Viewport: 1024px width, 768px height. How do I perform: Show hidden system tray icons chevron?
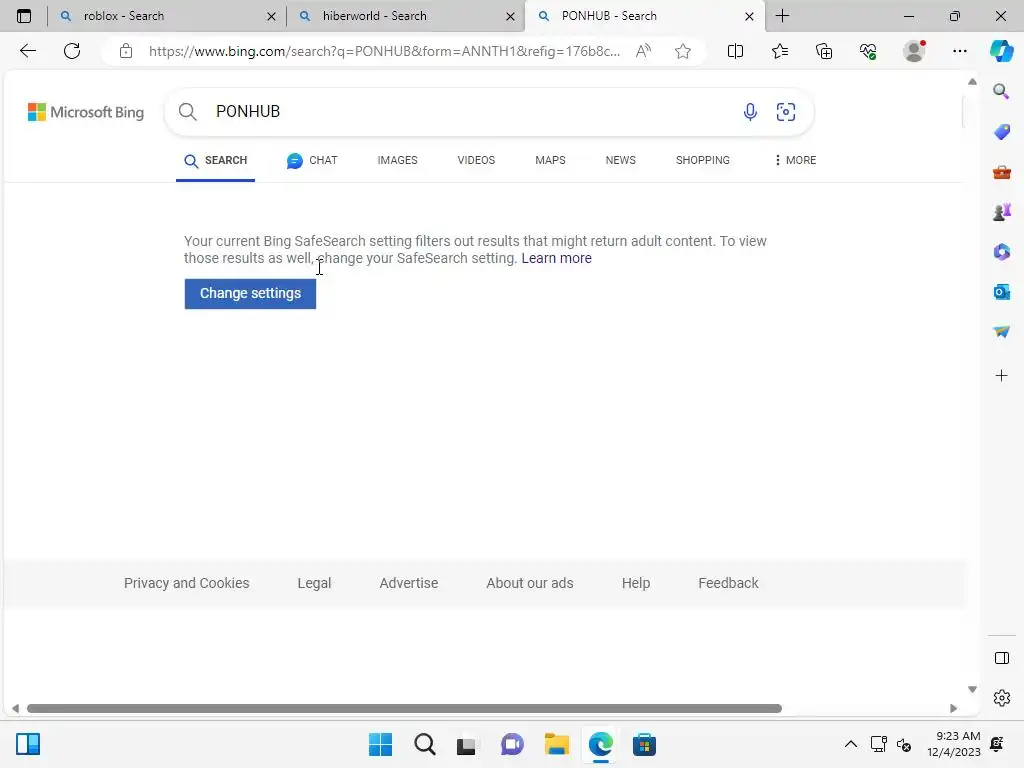850,744
